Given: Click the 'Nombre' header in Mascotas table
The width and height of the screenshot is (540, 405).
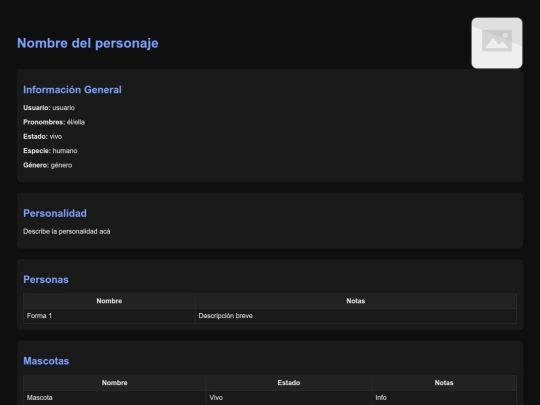Looking at the screenshot, I should [x=115, y=383].
